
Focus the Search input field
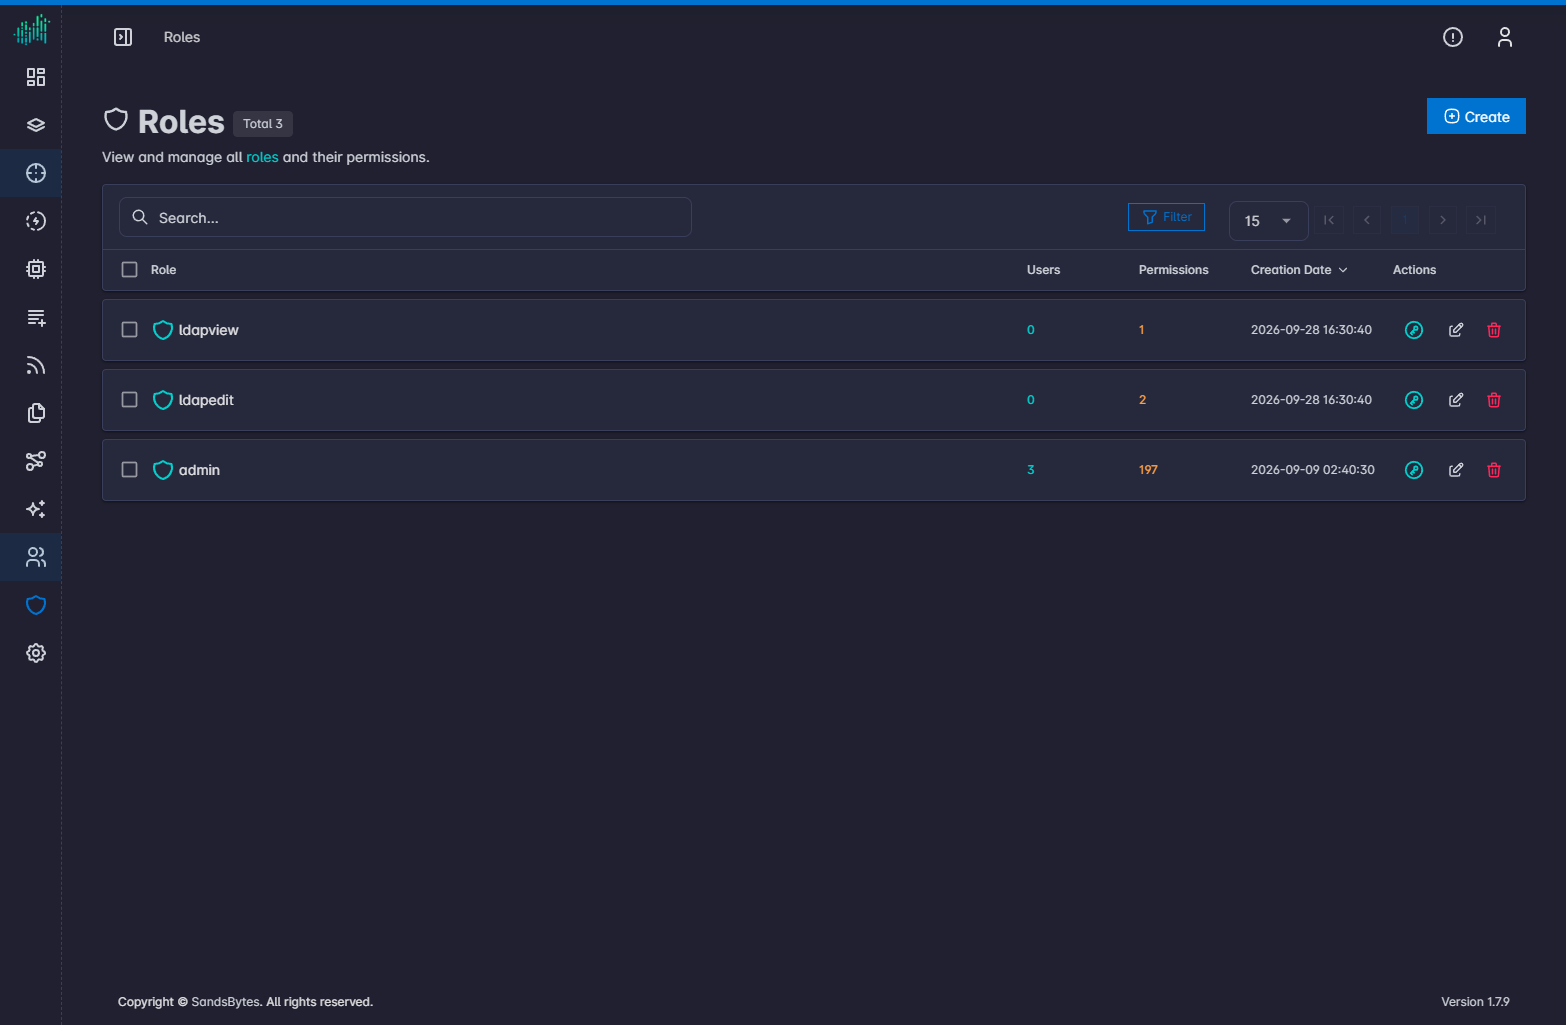pyautogui.click(x=405, y=217)
